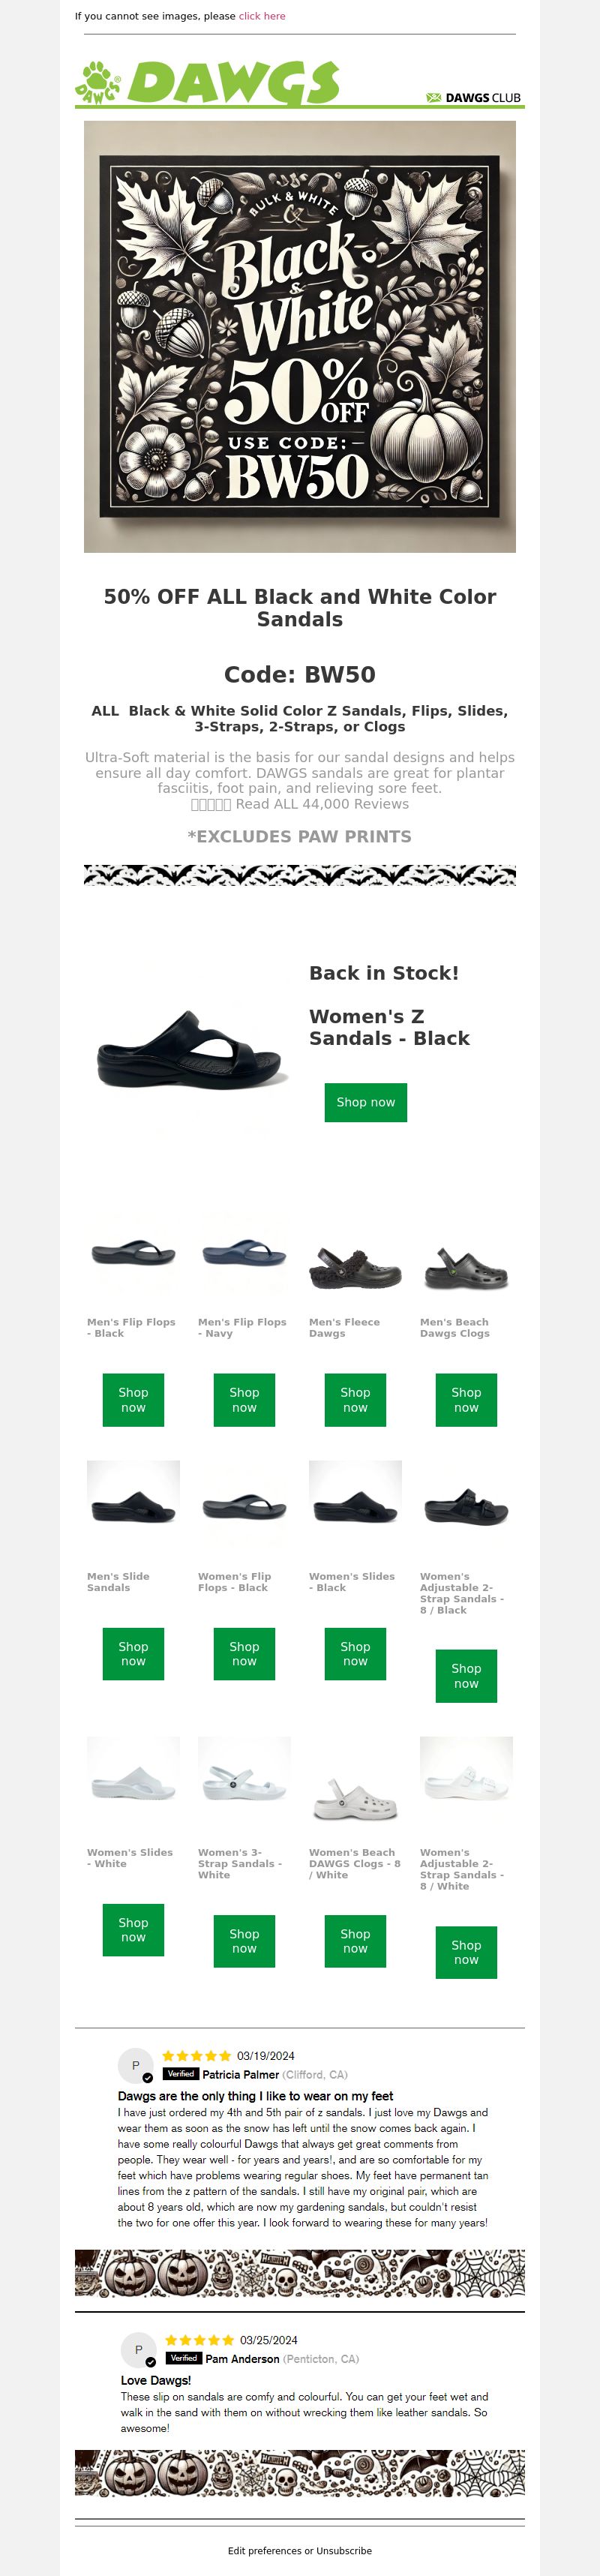Shop now for Women's Adjustable 2-Strap Black
Screen dimensions: 600x2576
(x=466, y=1676)
